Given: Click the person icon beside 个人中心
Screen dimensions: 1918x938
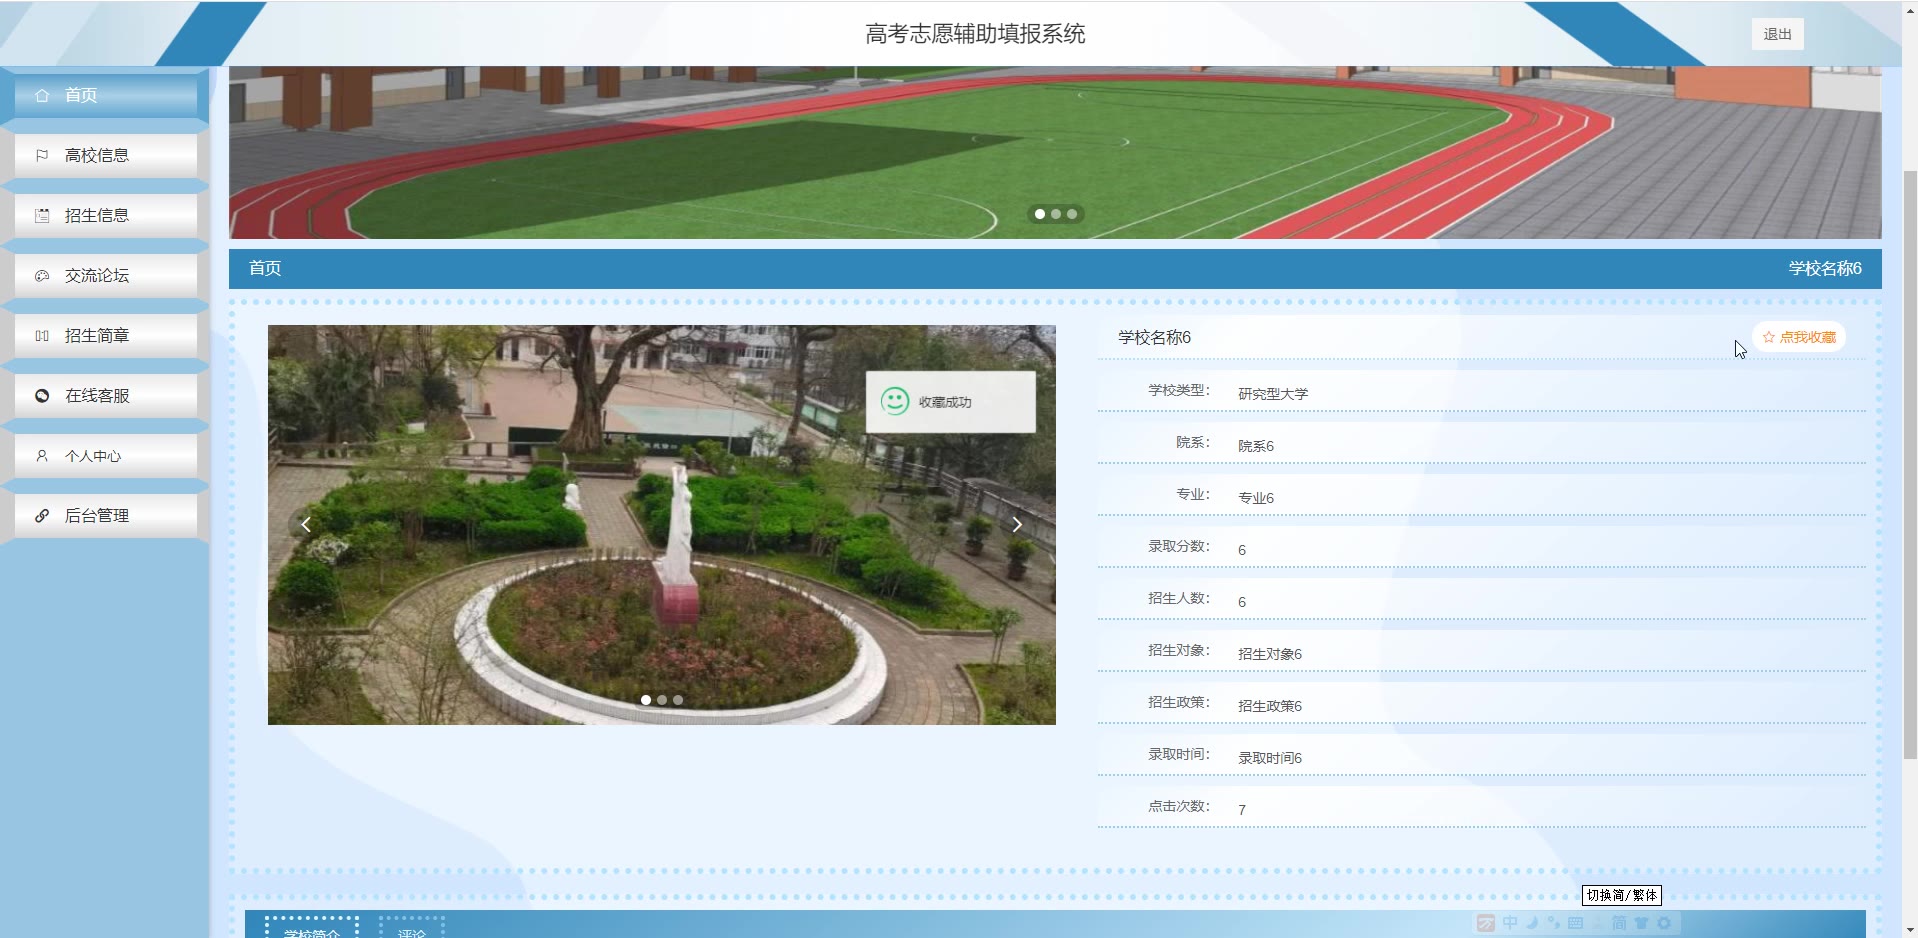Looking at the screenshot, I should tap(42, 456).
